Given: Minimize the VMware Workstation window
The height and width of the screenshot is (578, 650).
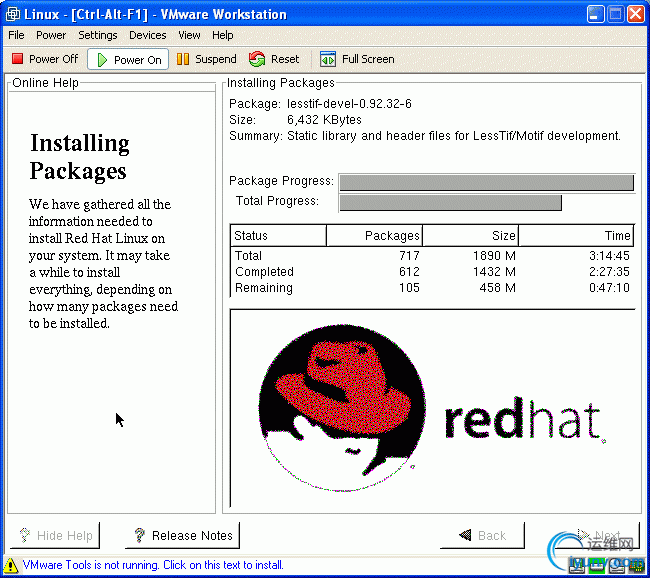Looking at the screenshot, I should point(595,14).
